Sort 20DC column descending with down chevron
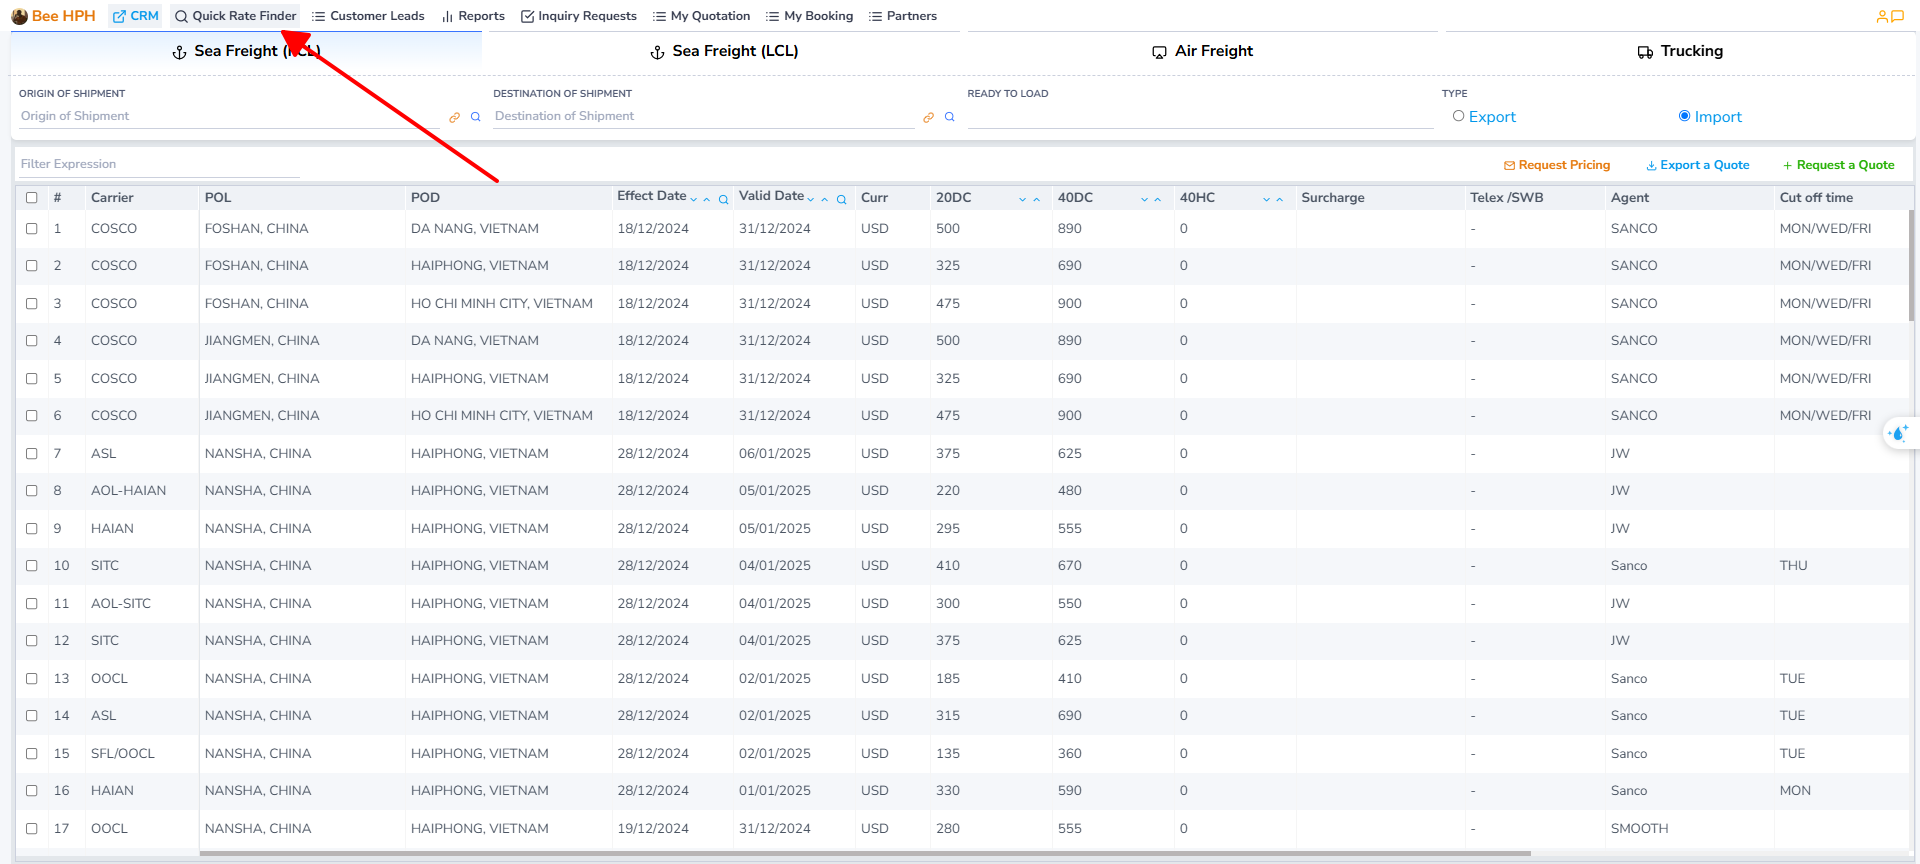Viewport: 1920px width, 864px height. tap(1022, 199)
